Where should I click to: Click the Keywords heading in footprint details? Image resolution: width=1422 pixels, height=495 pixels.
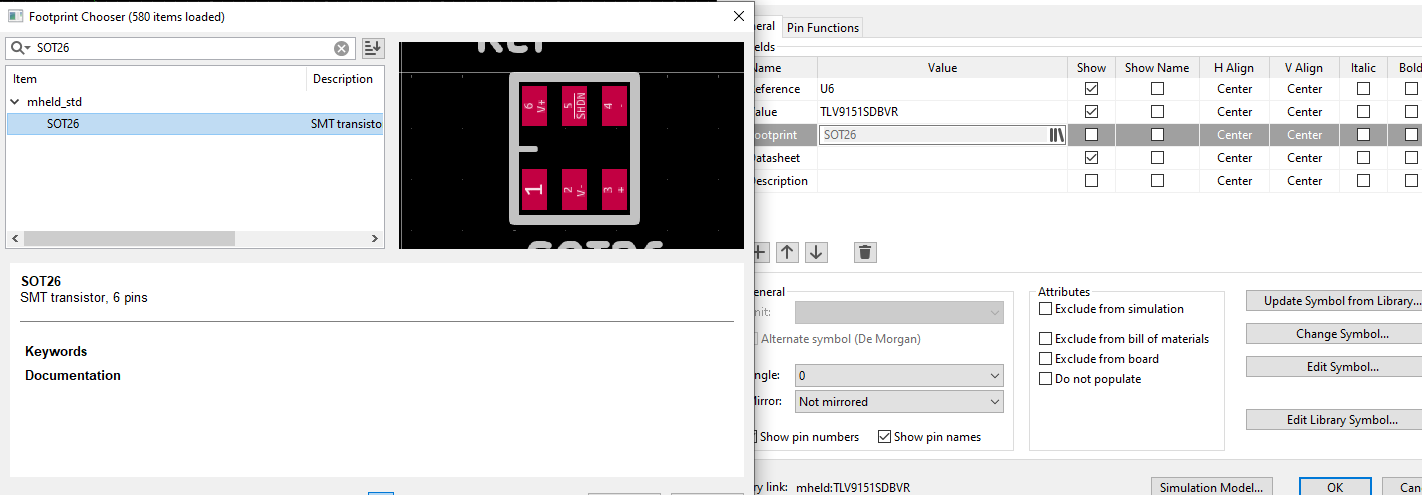[56, 351]
